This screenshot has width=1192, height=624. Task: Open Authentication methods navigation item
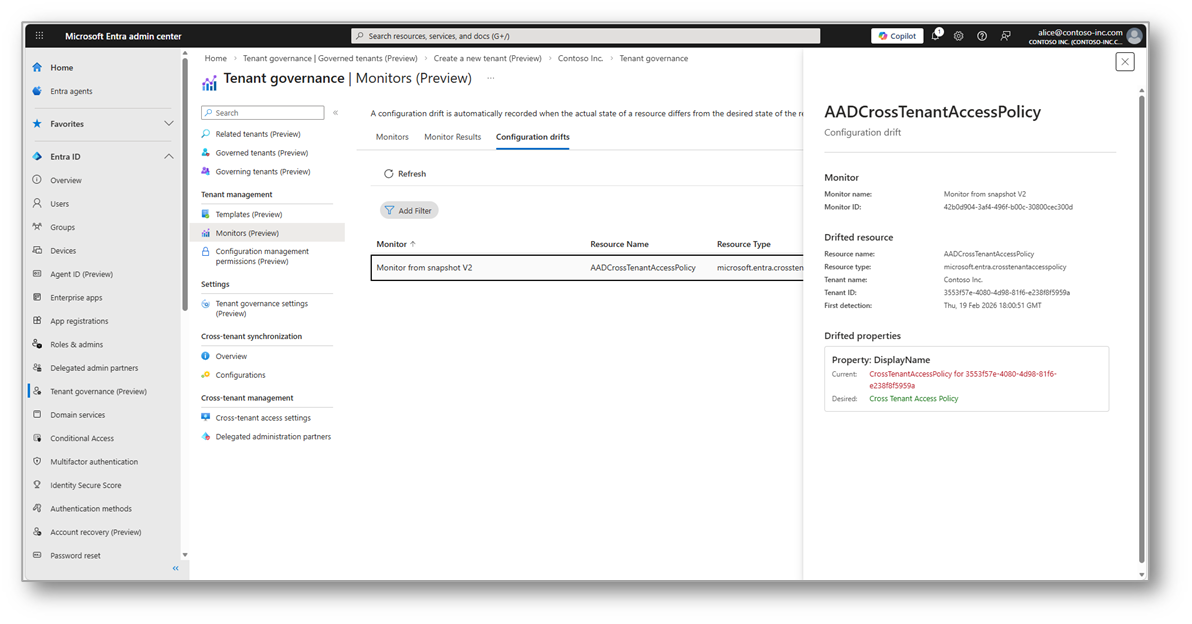pyautogui.click(x=90, y=509)
